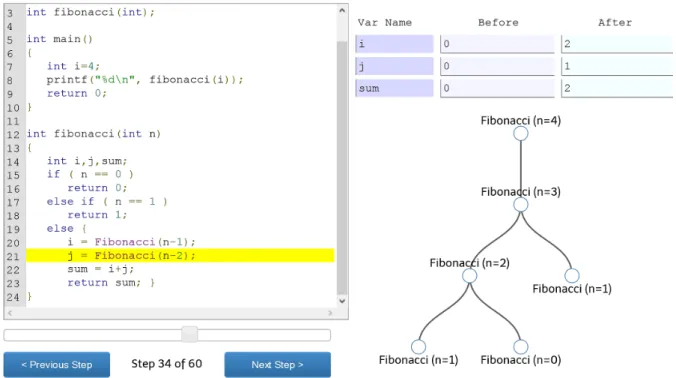
Task: Click the Fibonacci (n=4) tree node circle
Action: coord(521,133)
